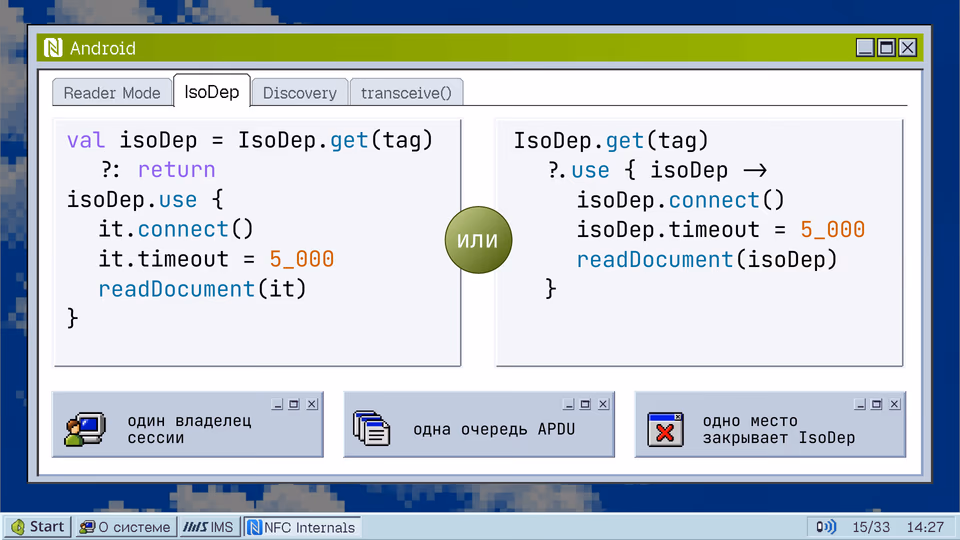Image resolution: width=960 pixels, height=540 pixels.
Task: Click the Start button shield icon
Action: point(18,527)
